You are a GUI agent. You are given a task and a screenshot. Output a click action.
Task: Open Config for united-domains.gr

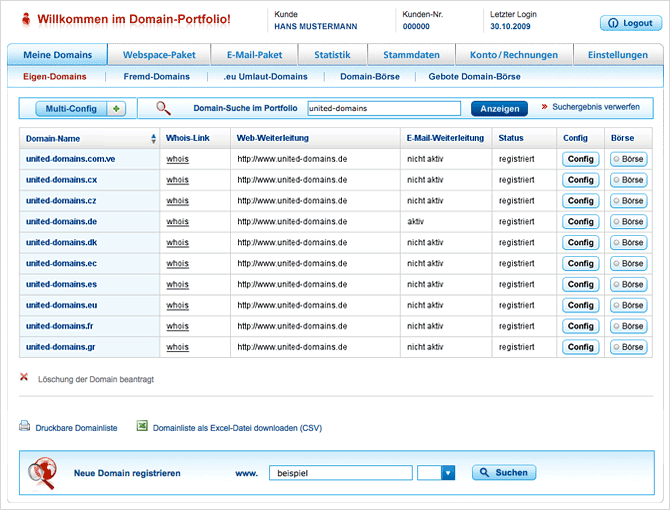(x=580, y=347)
